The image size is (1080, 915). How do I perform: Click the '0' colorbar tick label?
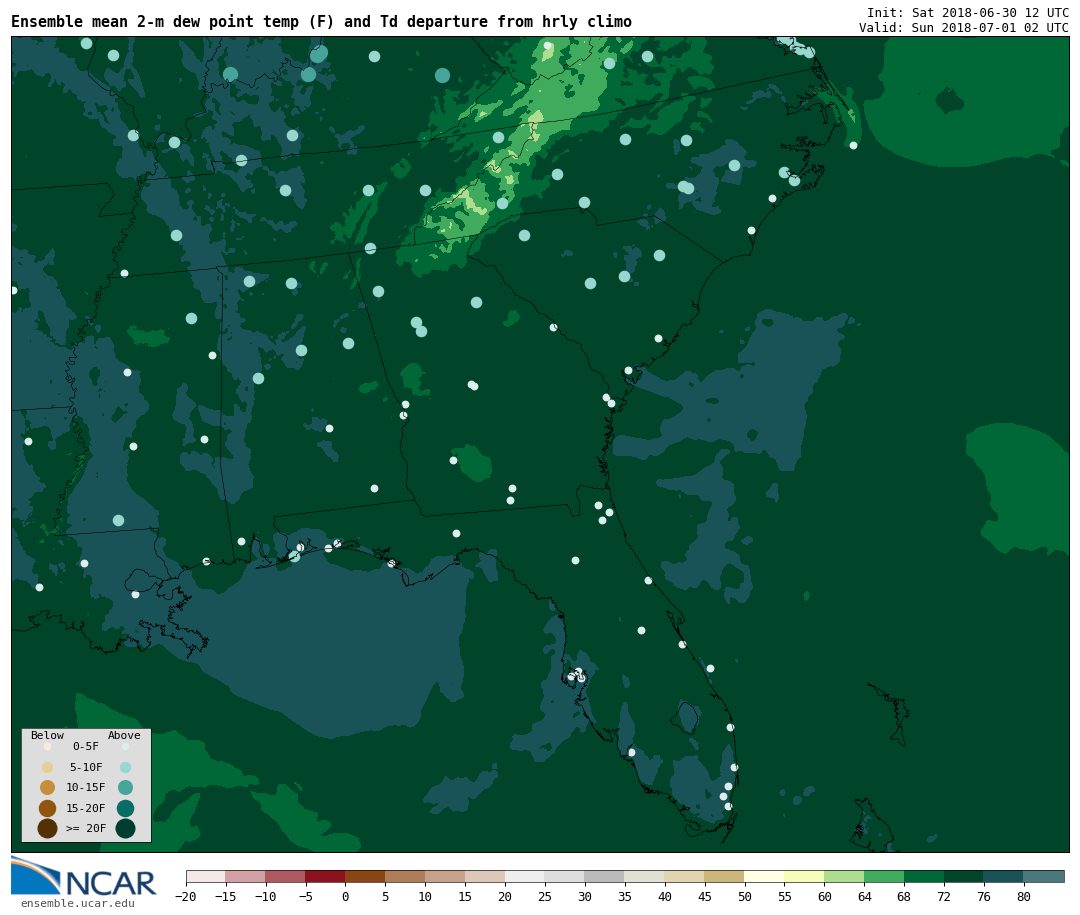point(346,896)
